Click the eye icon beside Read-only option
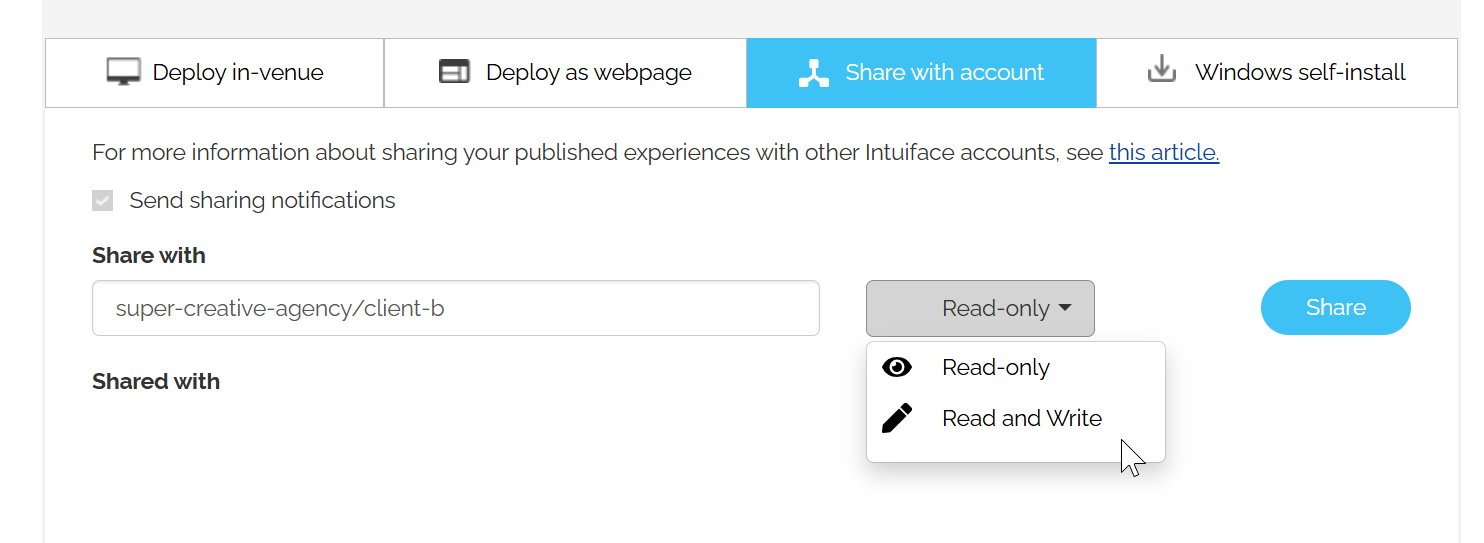This screenshot has height=543, width=1484. pyautogui.click(x=897, y=367)
